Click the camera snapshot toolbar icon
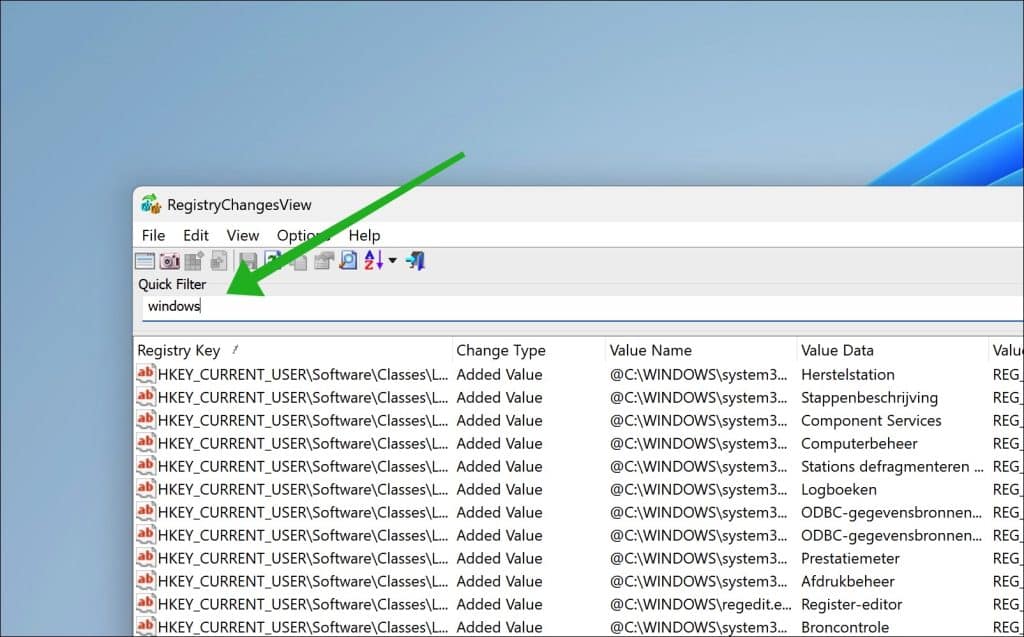The width and height of the screenshot is (1024, 637). click(170, 261)
